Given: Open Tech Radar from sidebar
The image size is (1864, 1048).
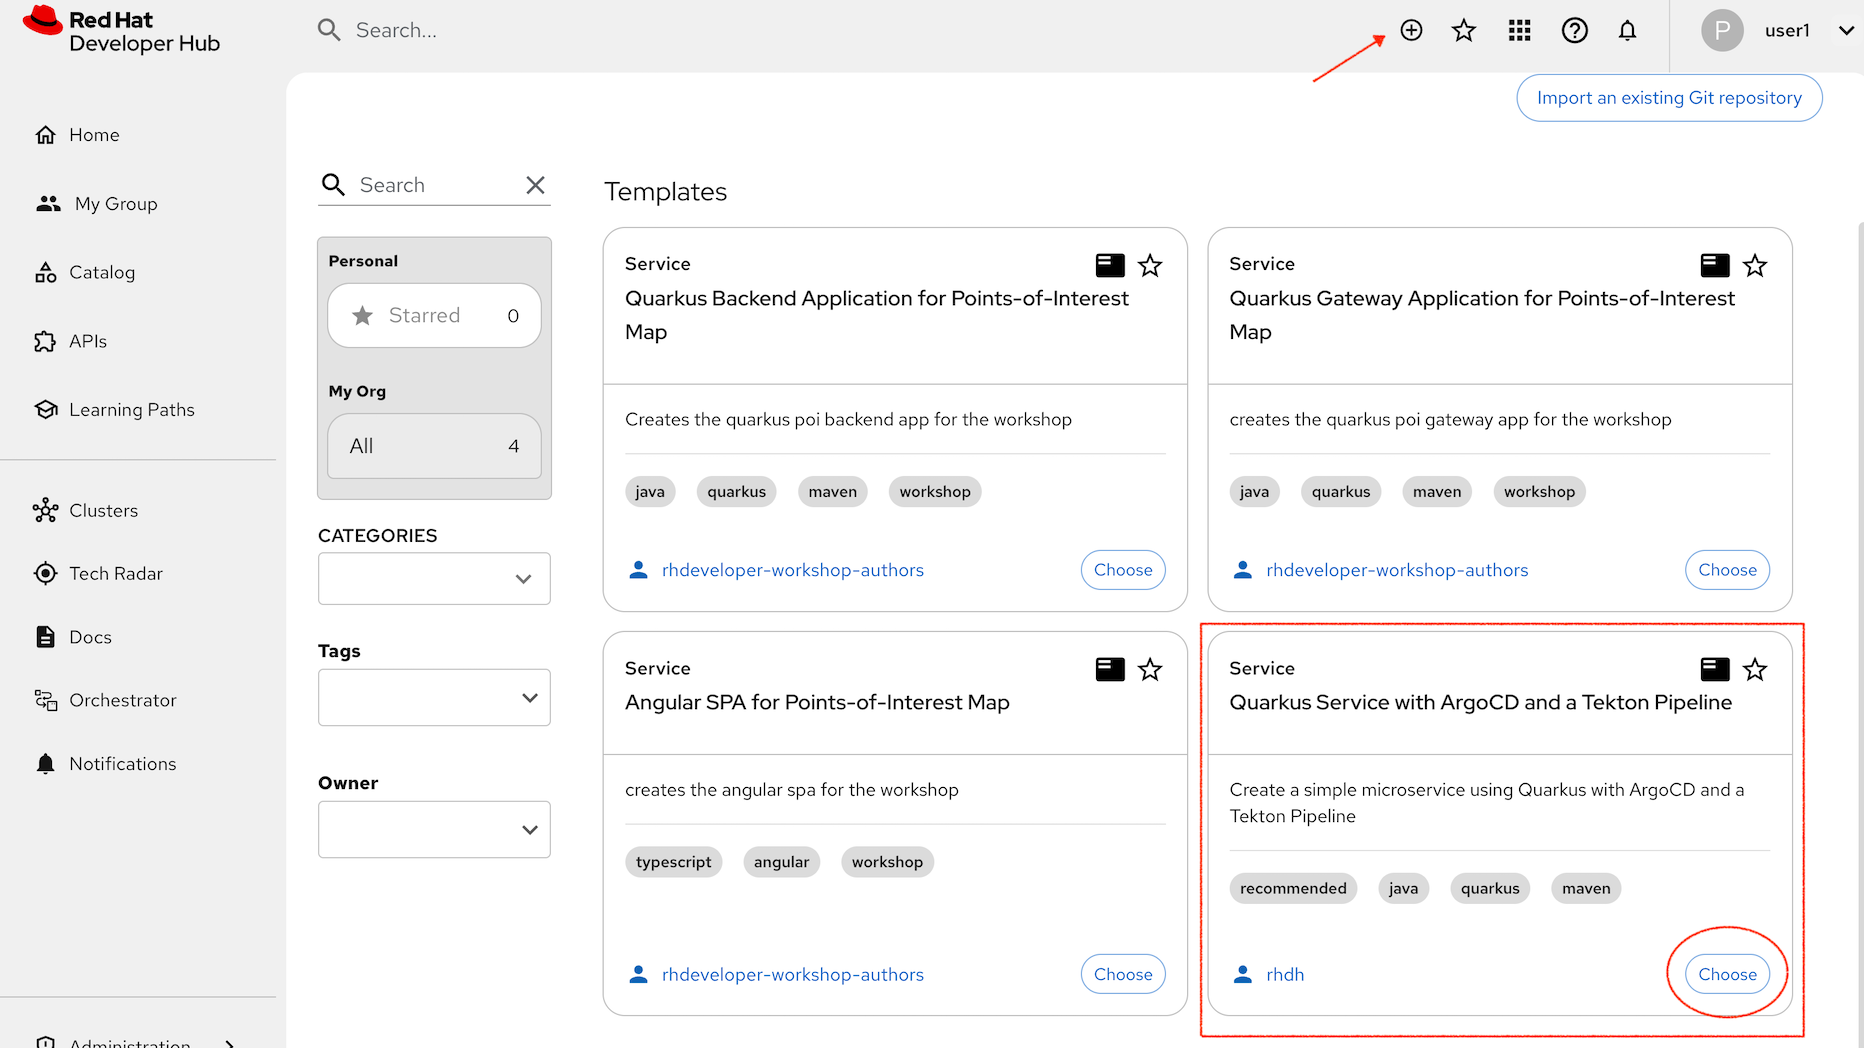Looking at the screenshot, I should [x=115, y=573].
